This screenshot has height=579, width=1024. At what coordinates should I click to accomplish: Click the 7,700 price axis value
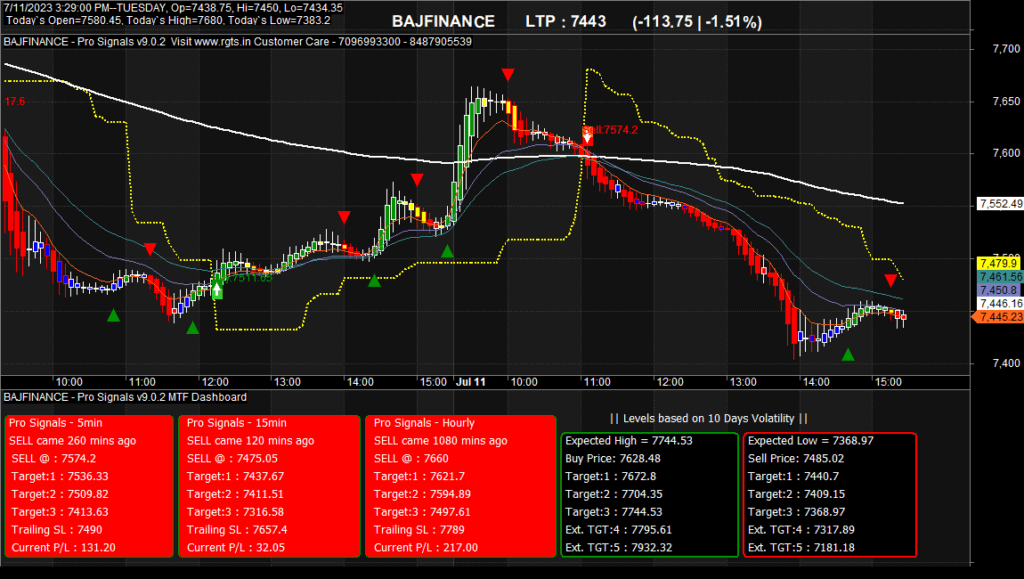[1006, 49]
